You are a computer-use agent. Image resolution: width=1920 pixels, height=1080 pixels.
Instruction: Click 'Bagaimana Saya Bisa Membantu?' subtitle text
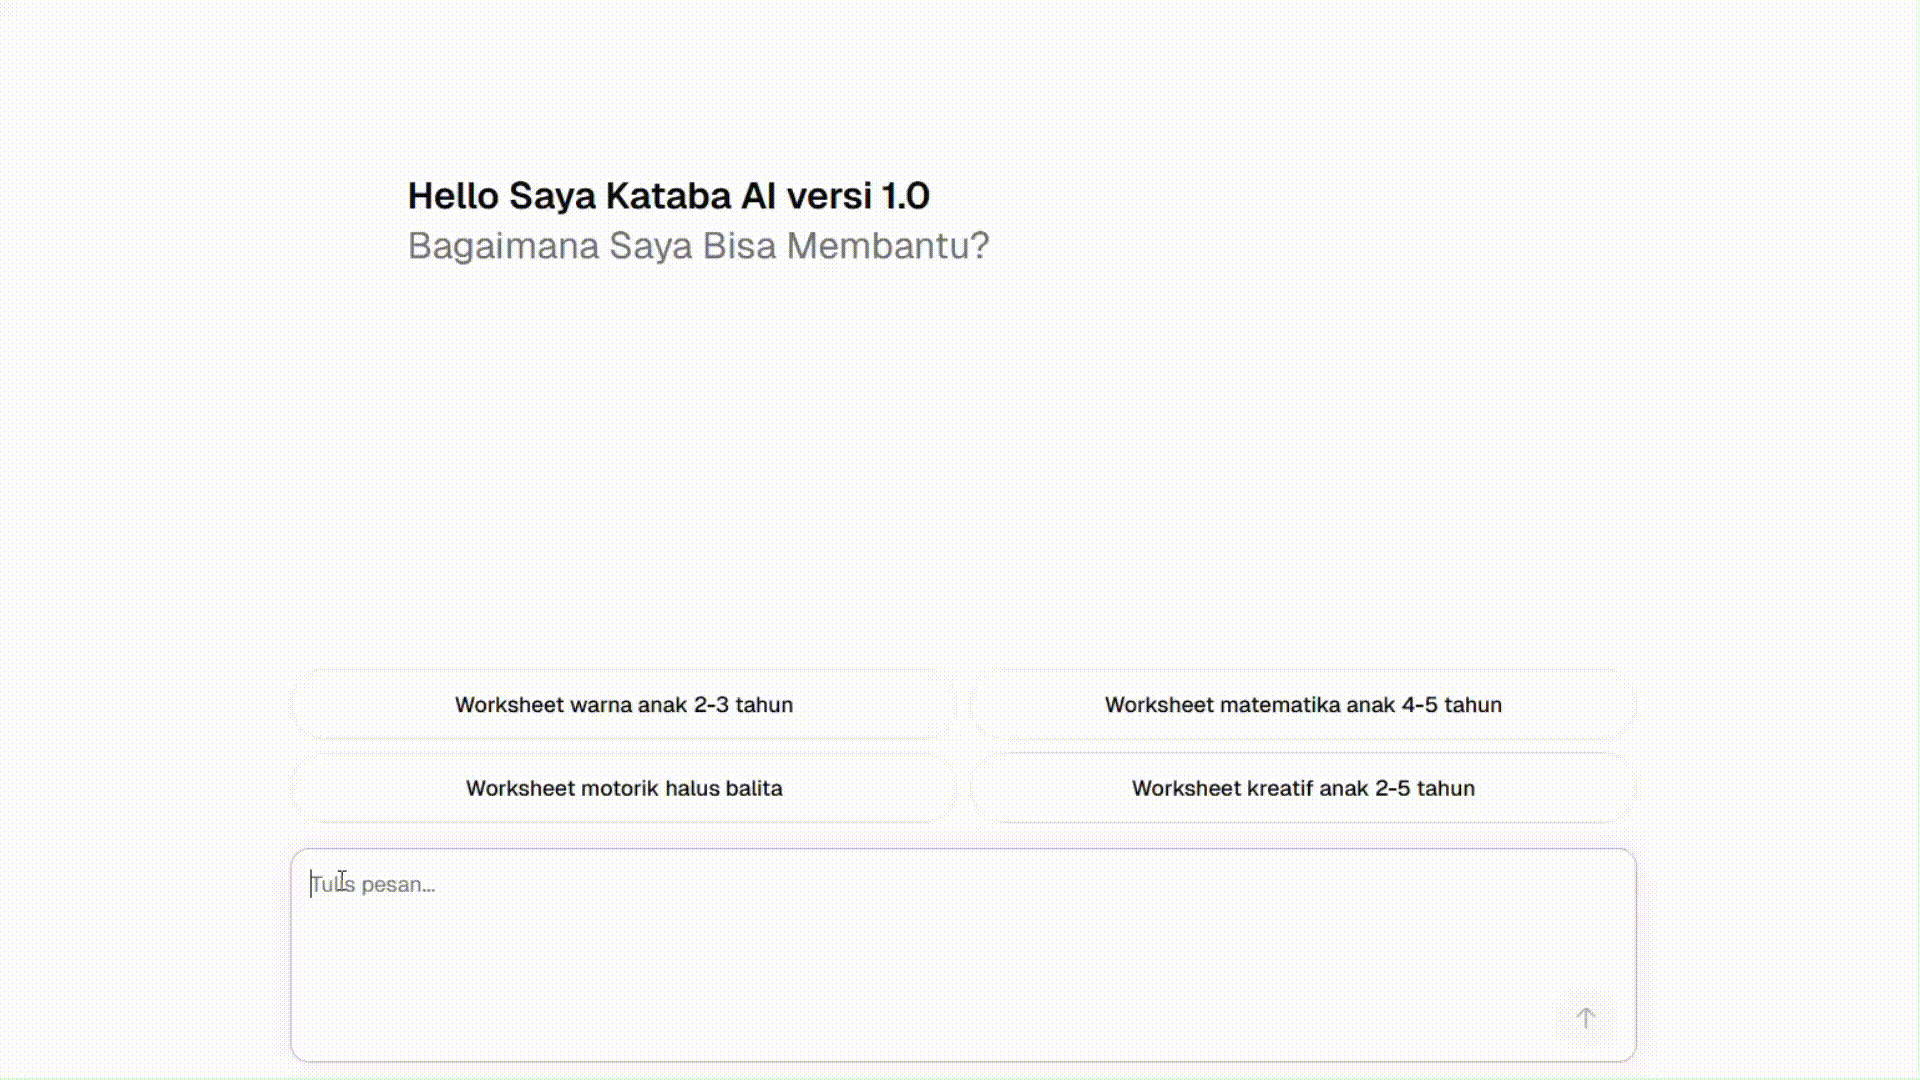(x=698, y=246)
